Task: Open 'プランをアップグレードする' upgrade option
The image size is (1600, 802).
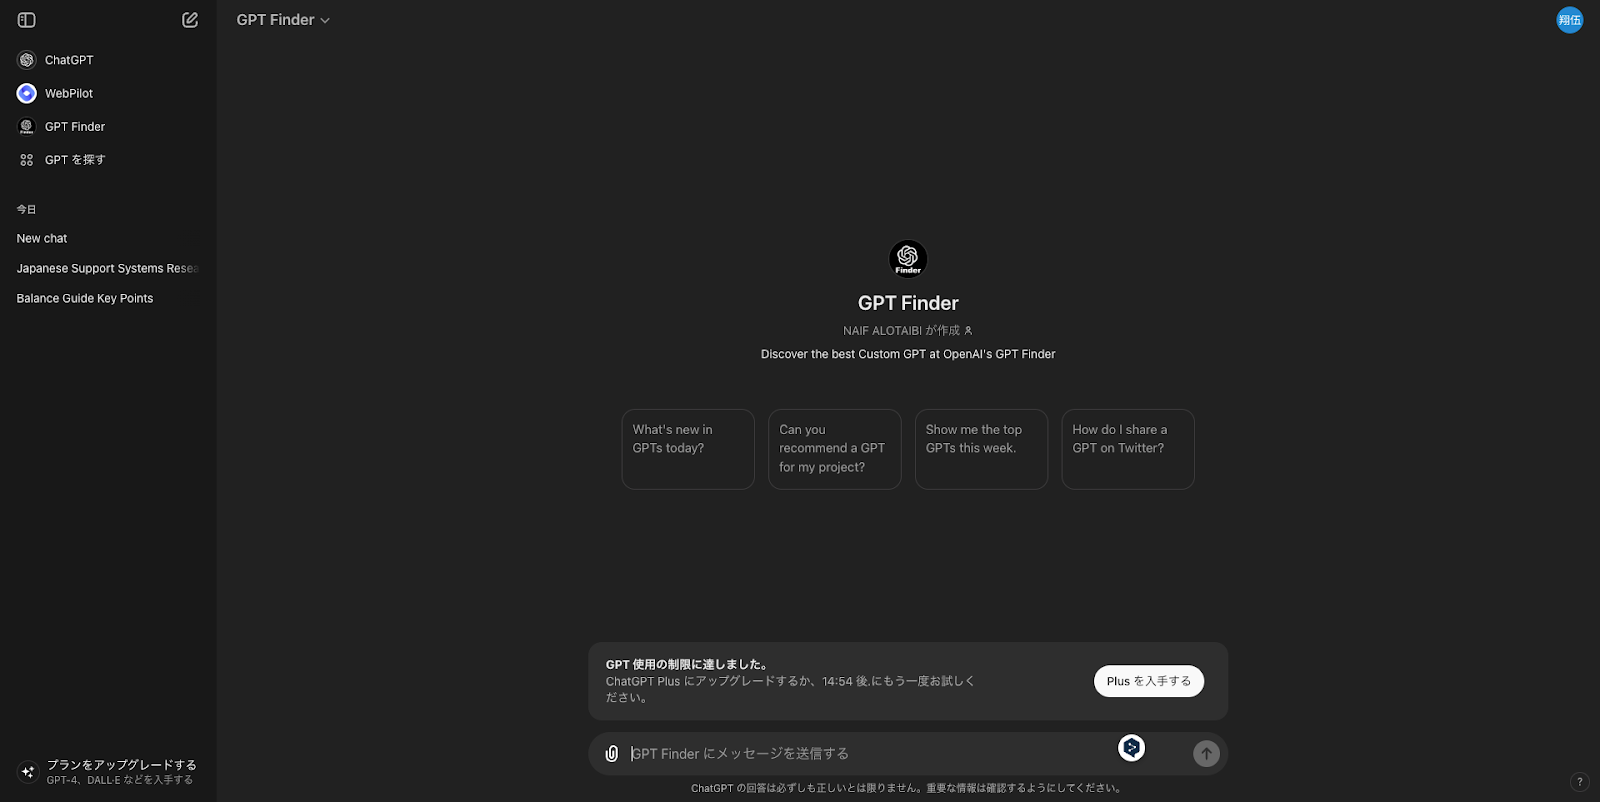Action: (108, 772)
